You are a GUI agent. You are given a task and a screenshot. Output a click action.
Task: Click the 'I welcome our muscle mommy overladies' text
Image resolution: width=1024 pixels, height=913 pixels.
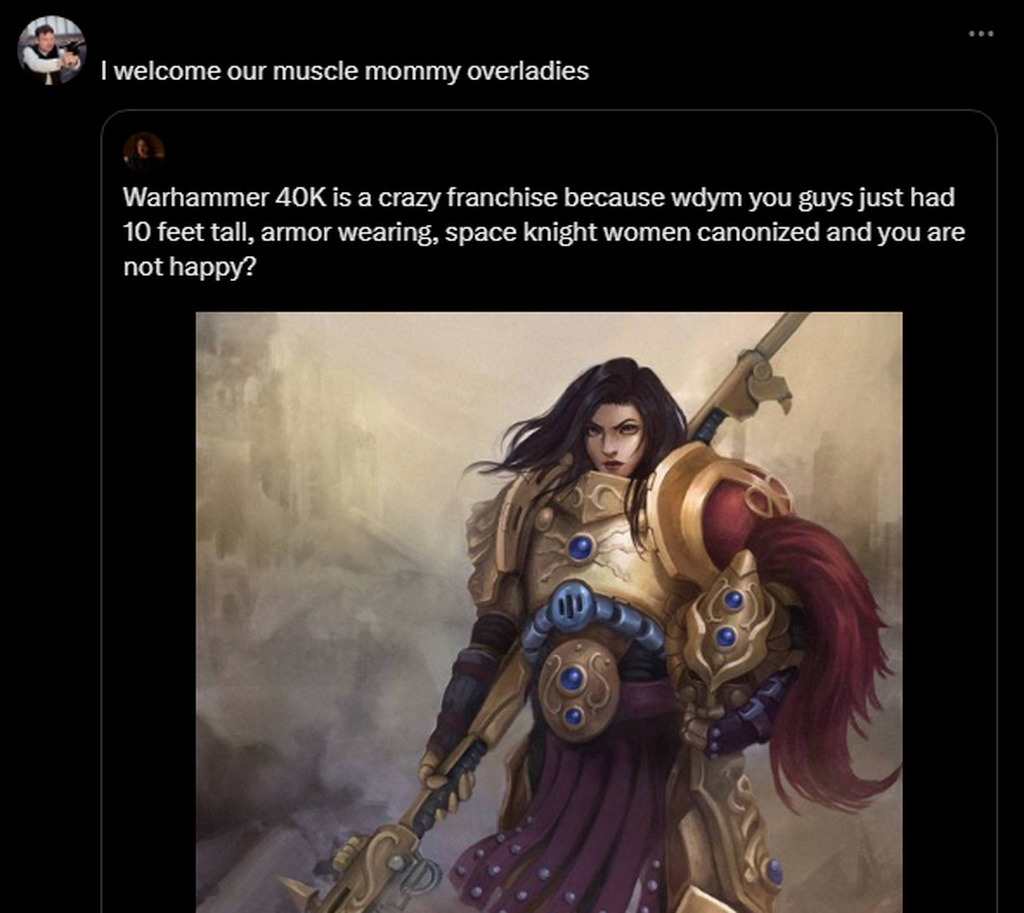[345, 71]
